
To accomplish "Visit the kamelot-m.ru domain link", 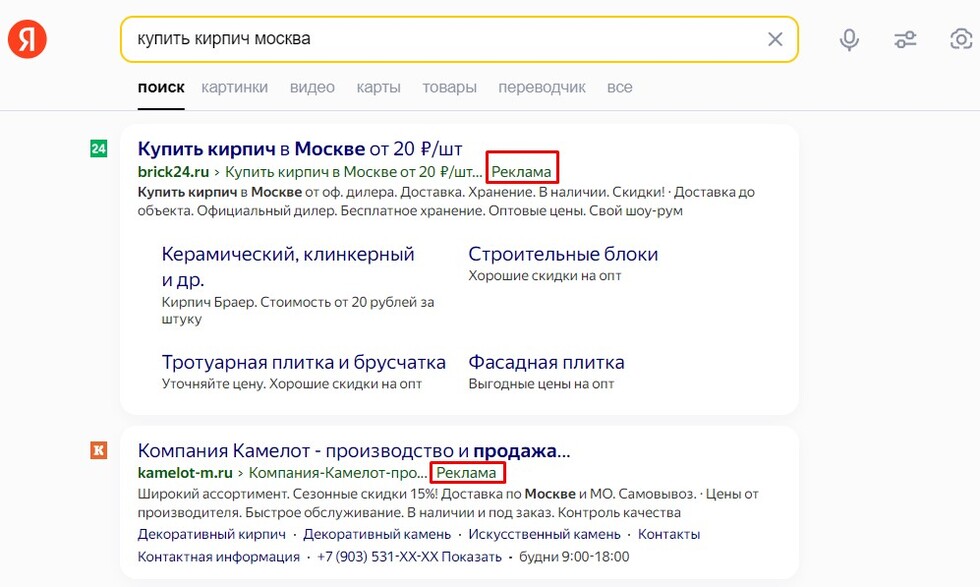I will tap(185, 473).
